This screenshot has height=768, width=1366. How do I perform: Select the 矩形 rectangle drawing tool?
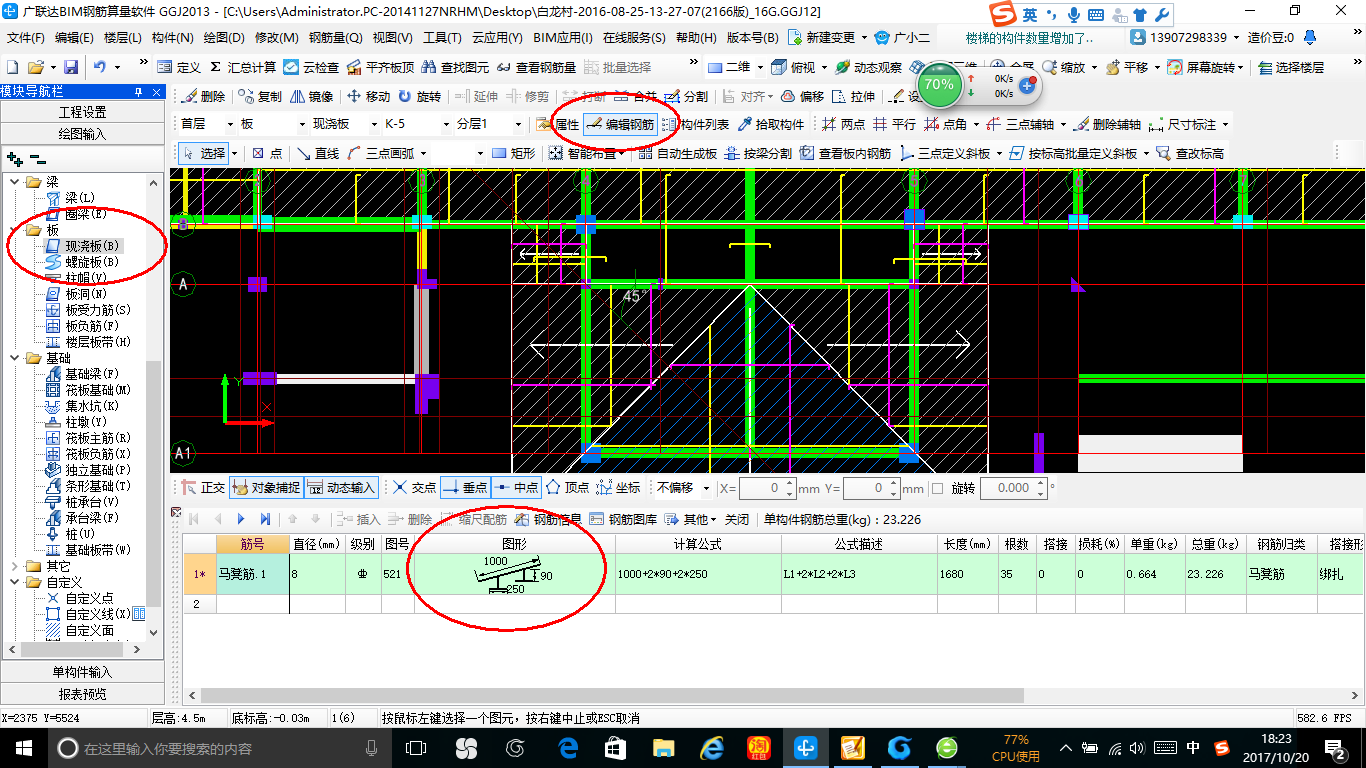(x=514, y=153)
